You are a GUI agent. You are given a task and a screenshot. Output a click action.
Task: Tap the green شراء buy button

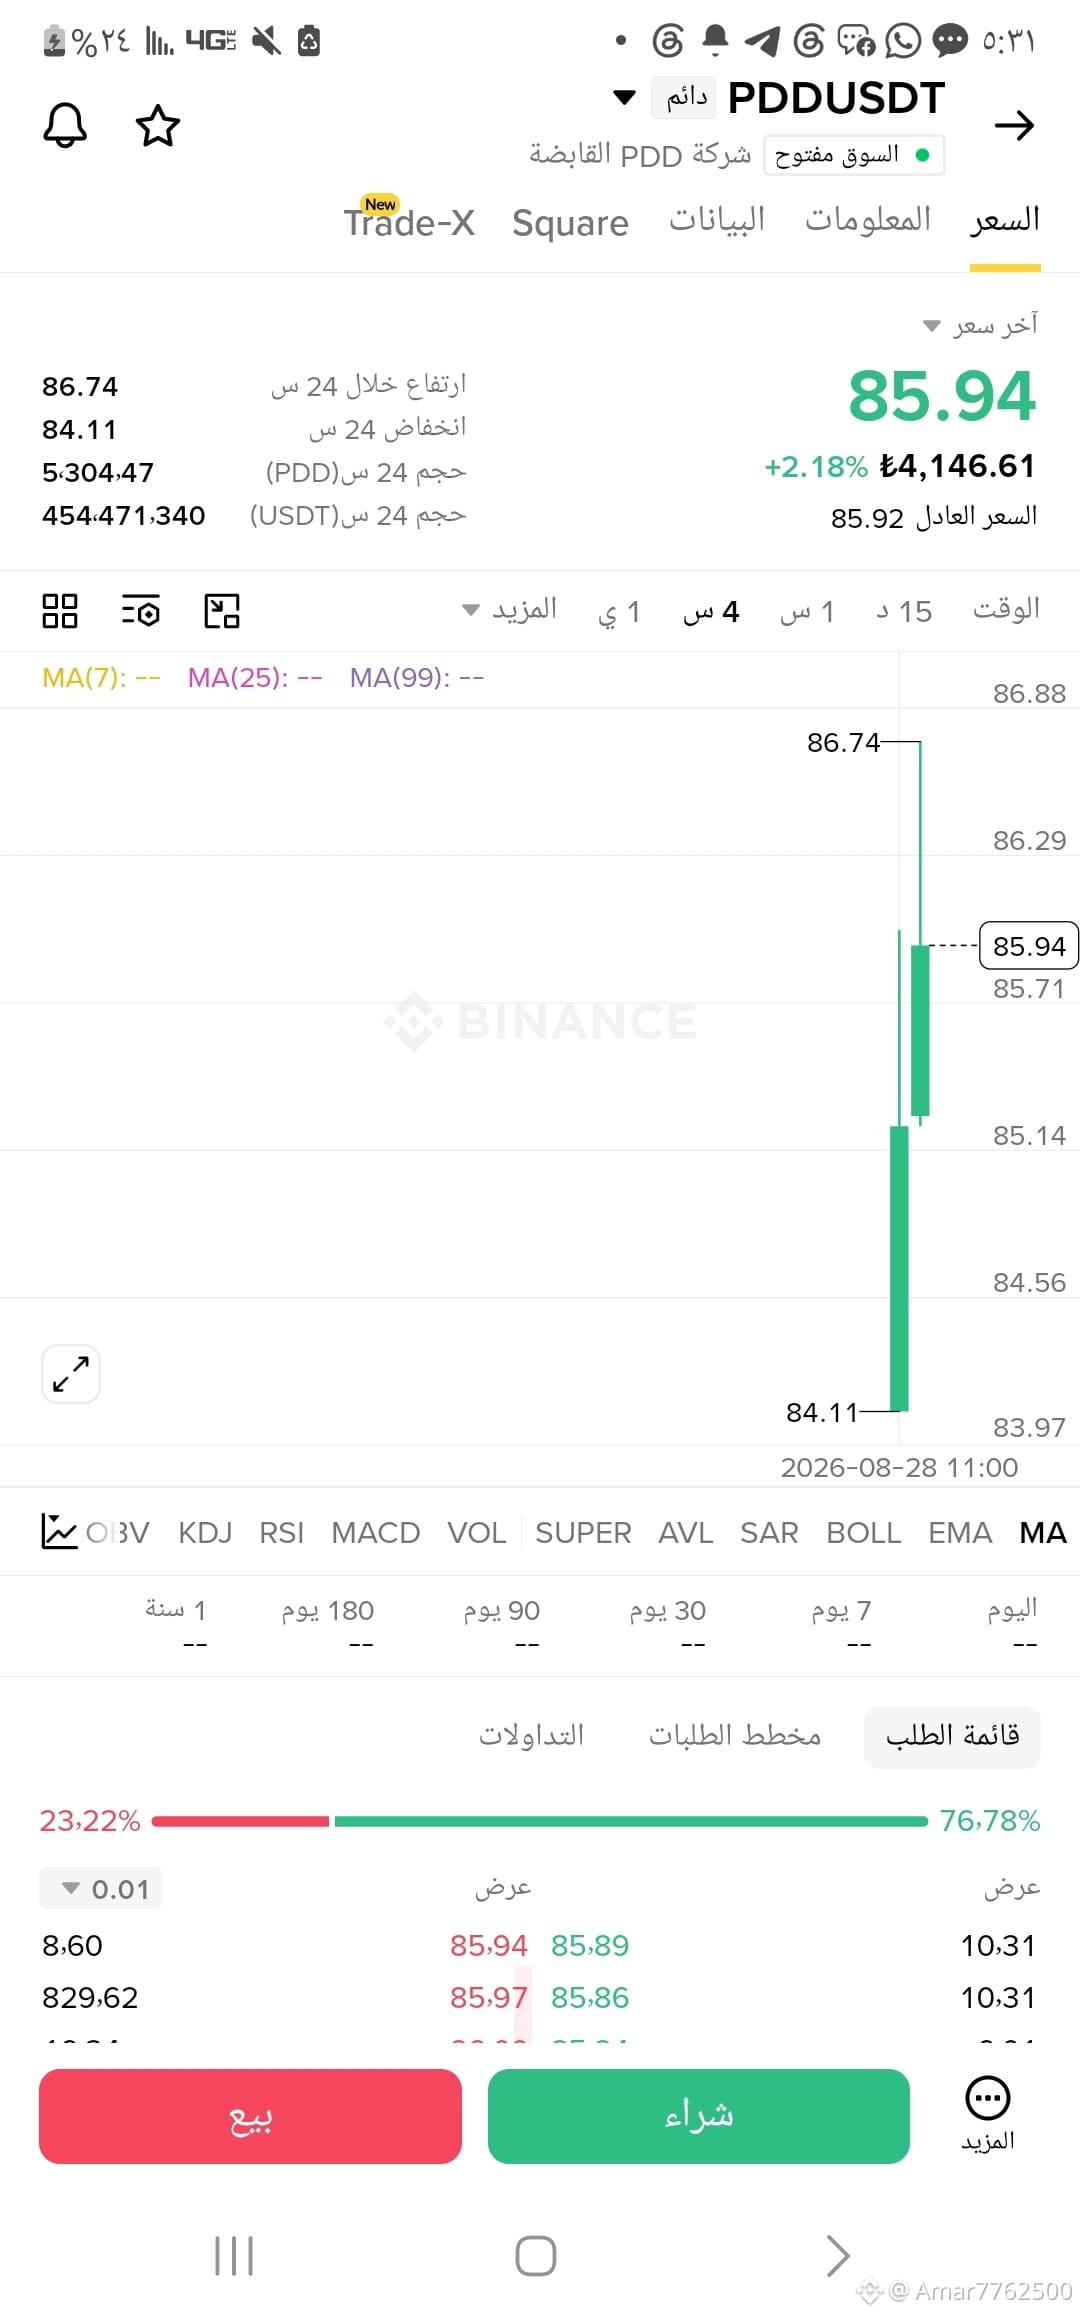699,2116
